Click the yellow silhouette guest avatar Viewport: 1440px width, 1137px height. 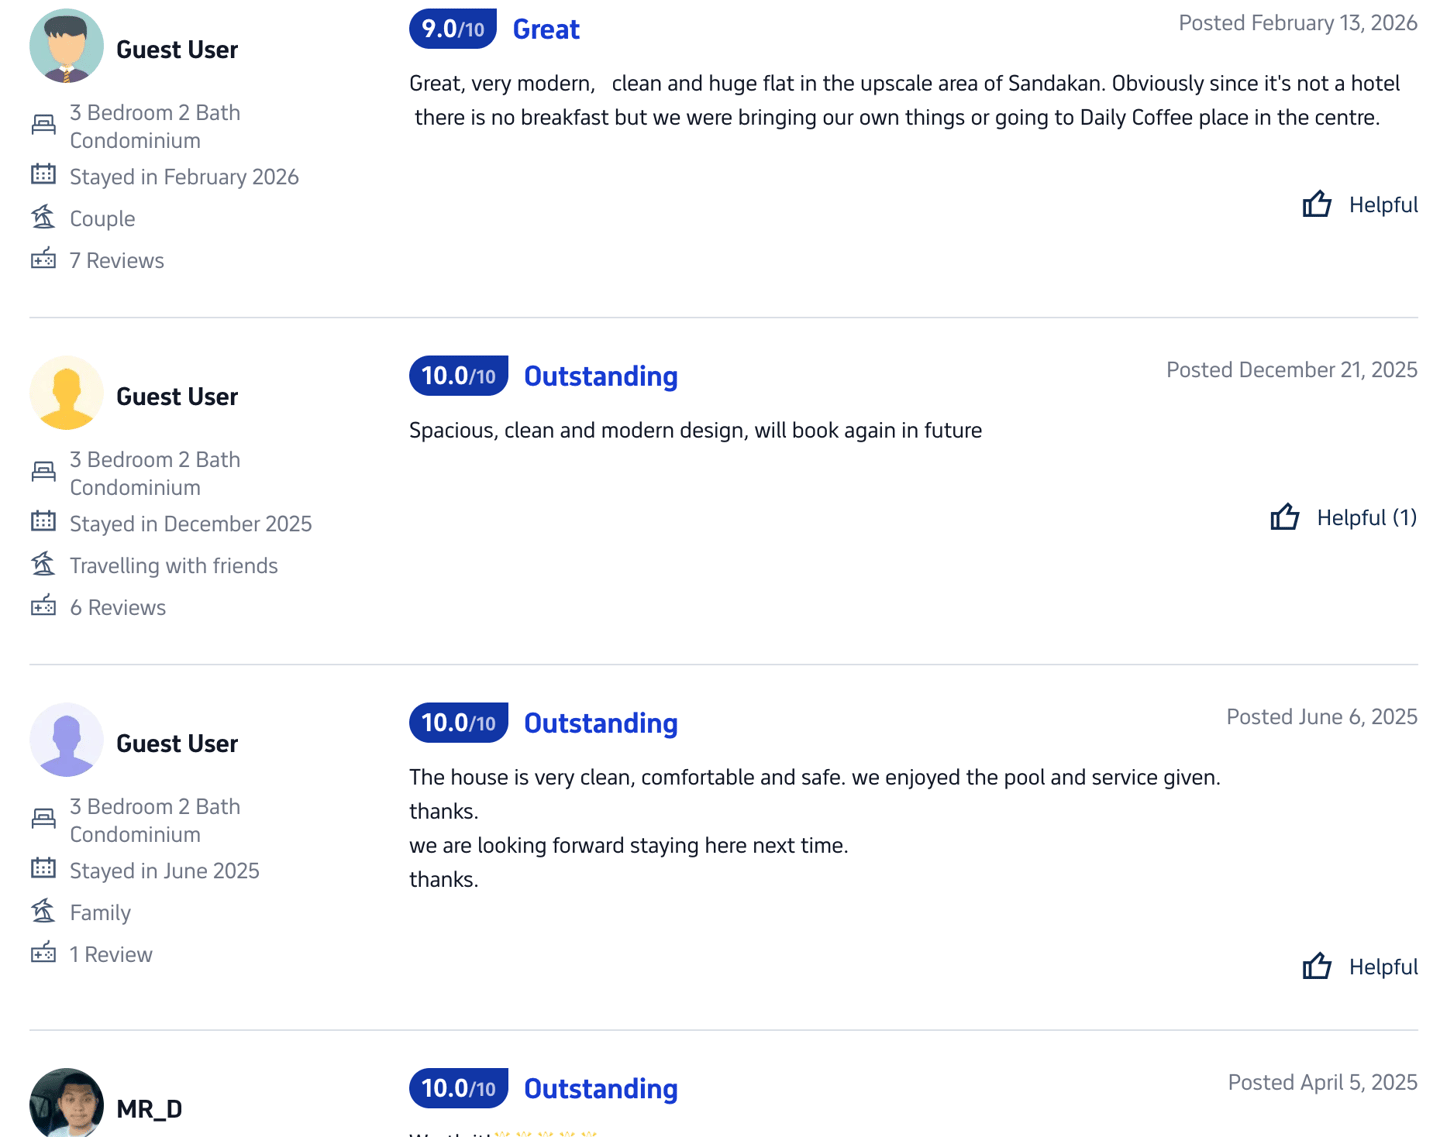click(66, 393)
